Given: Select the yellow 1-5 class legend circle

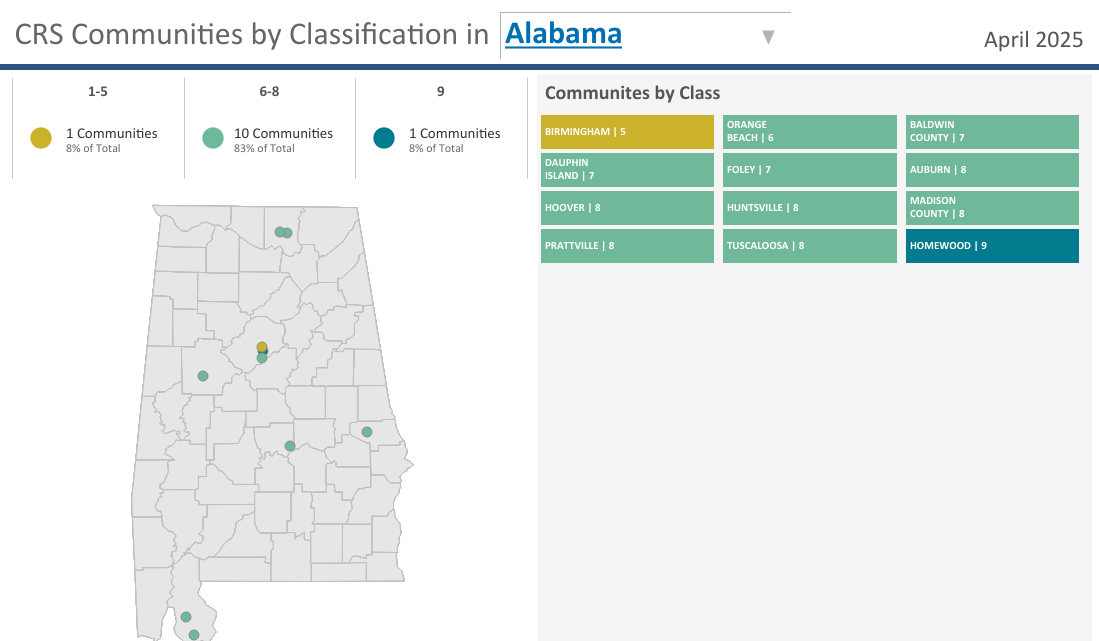Looking at the screenshot, I should [x=41, y=138].
